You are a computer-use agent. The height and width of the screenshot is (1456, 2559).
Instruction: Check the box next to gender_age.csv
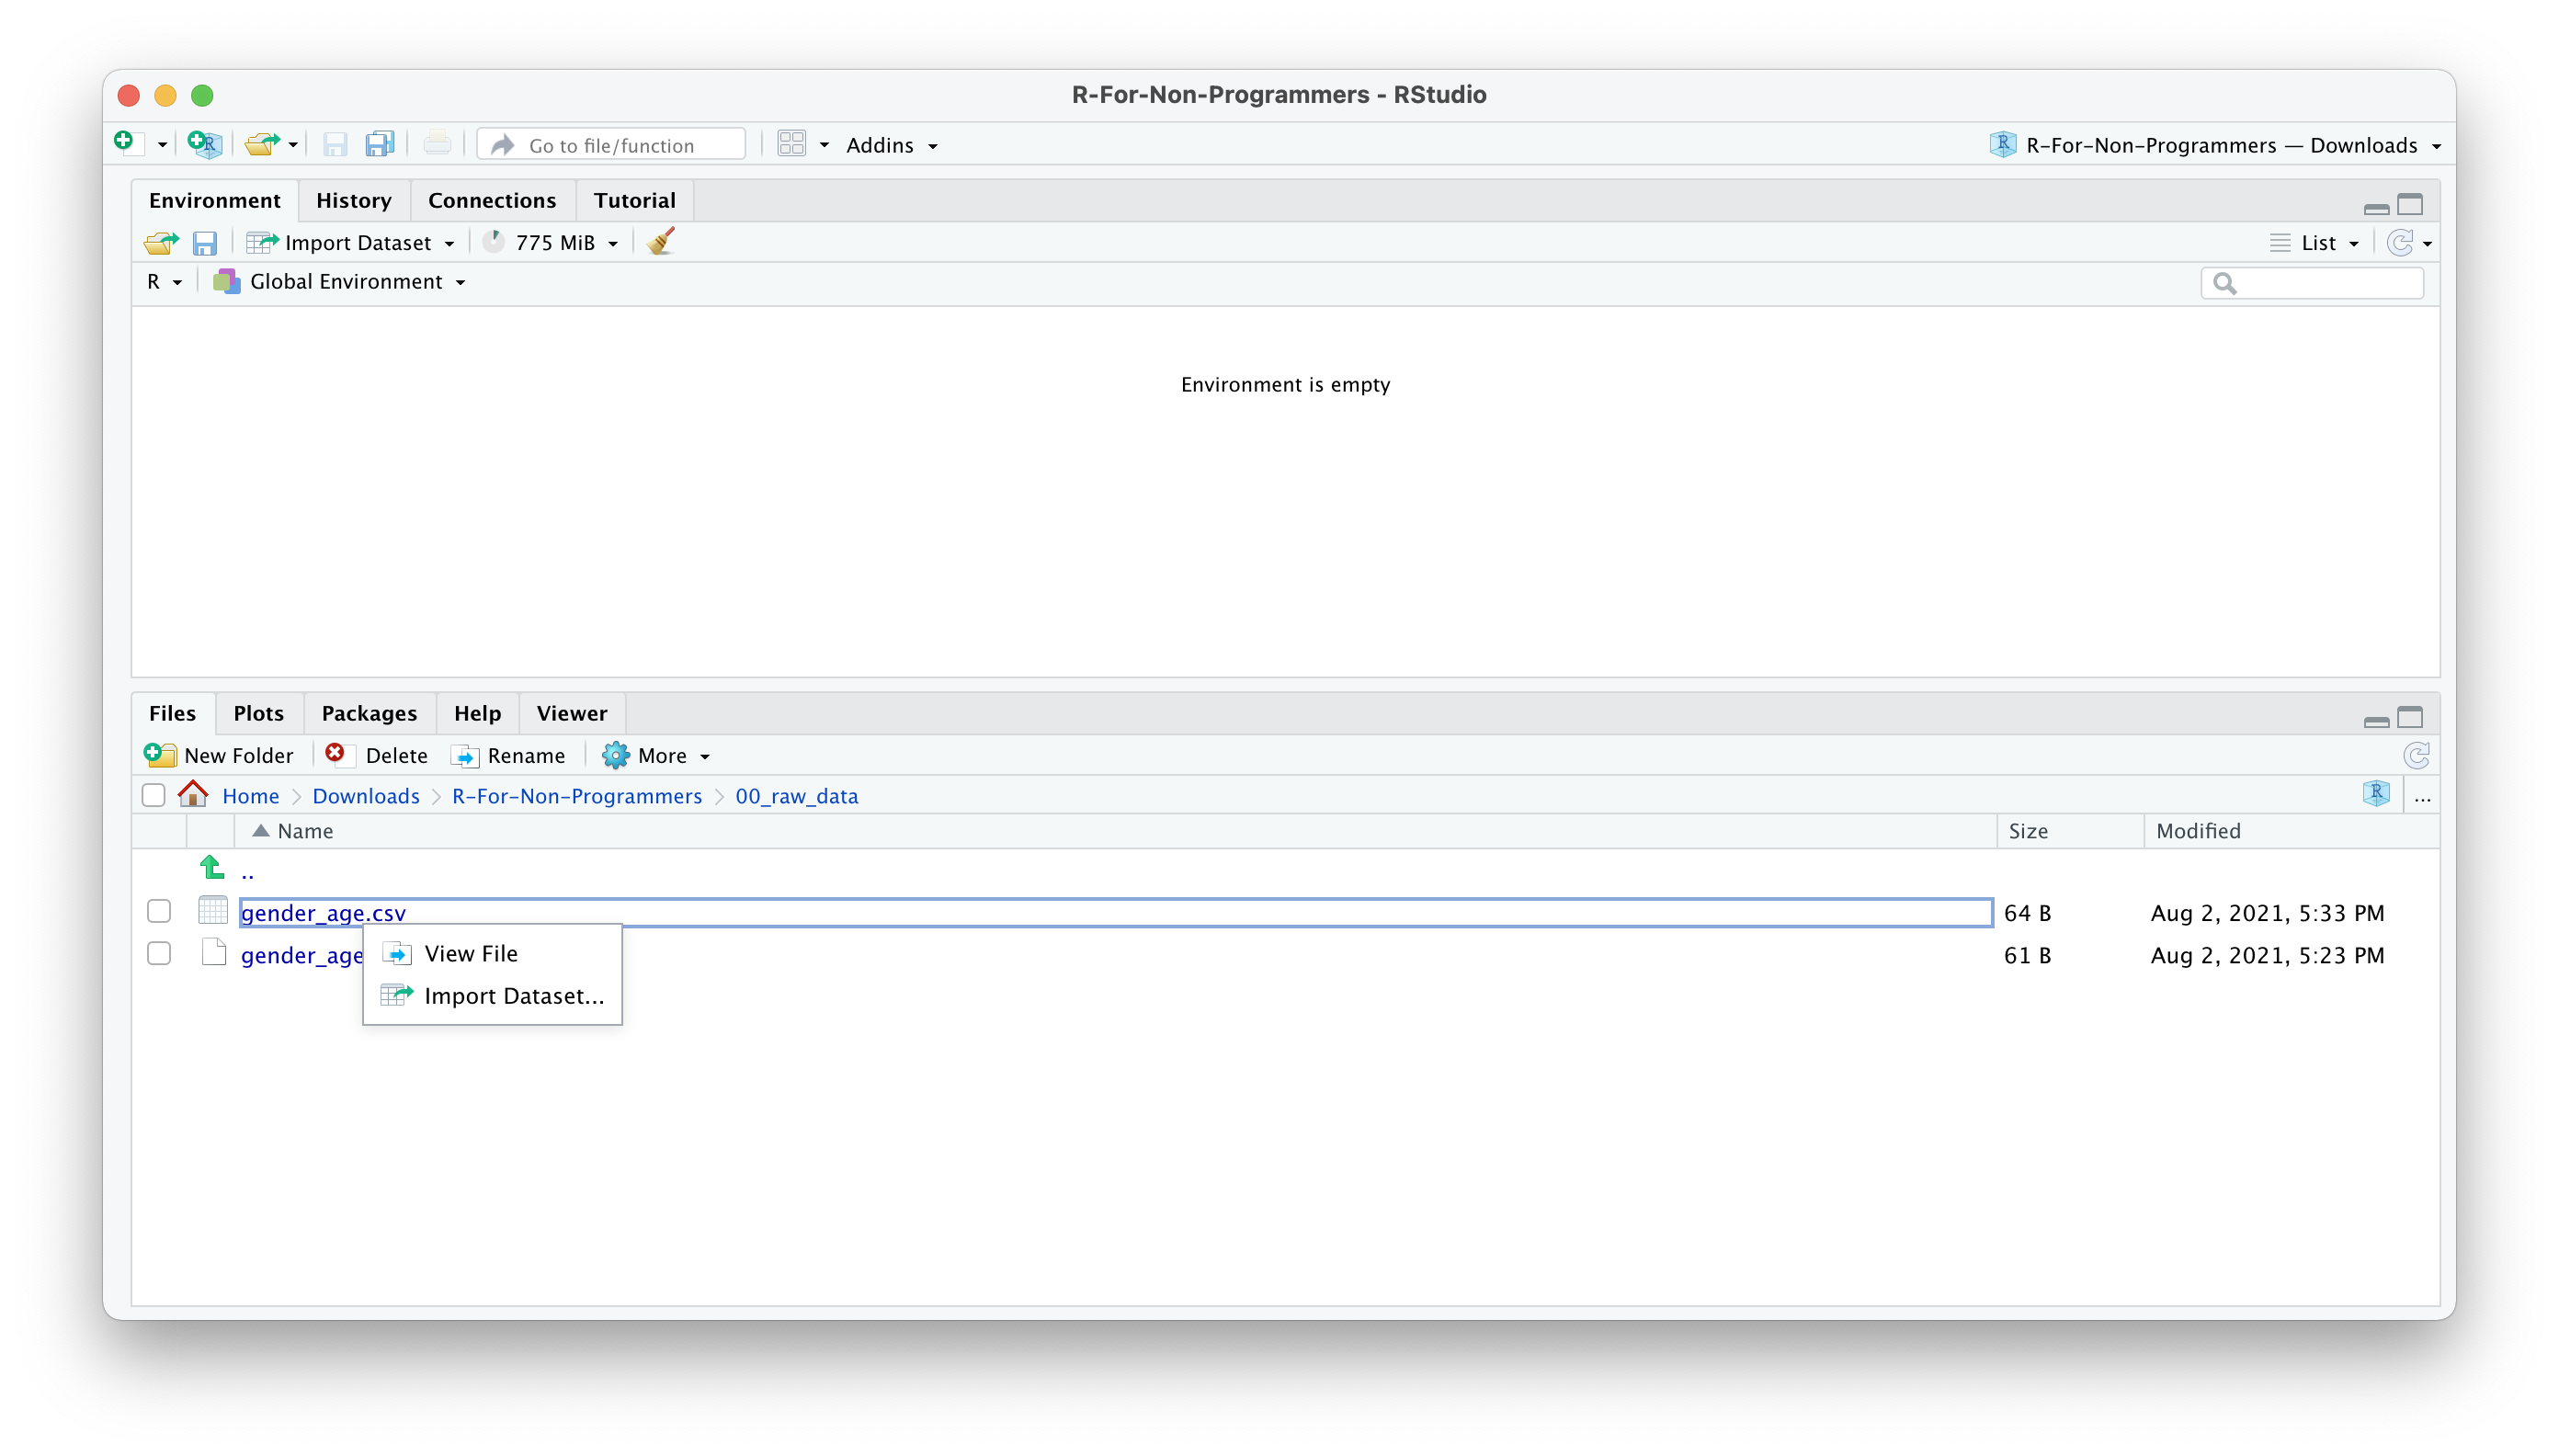[158, 912]
